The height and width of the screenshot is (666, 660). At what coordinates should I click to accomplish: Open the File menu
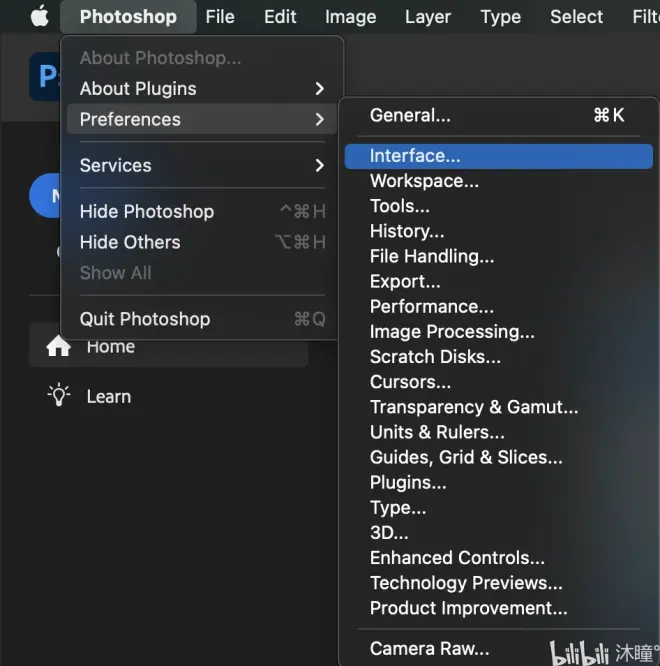(220, 17)
